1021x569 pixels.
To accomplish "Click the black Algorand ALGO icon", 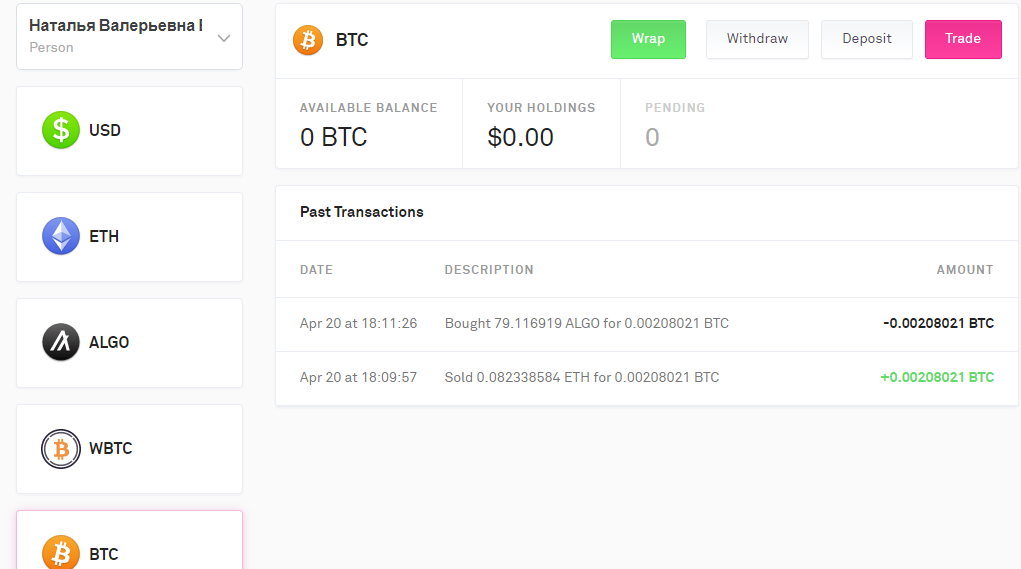I will pos(61,342).
